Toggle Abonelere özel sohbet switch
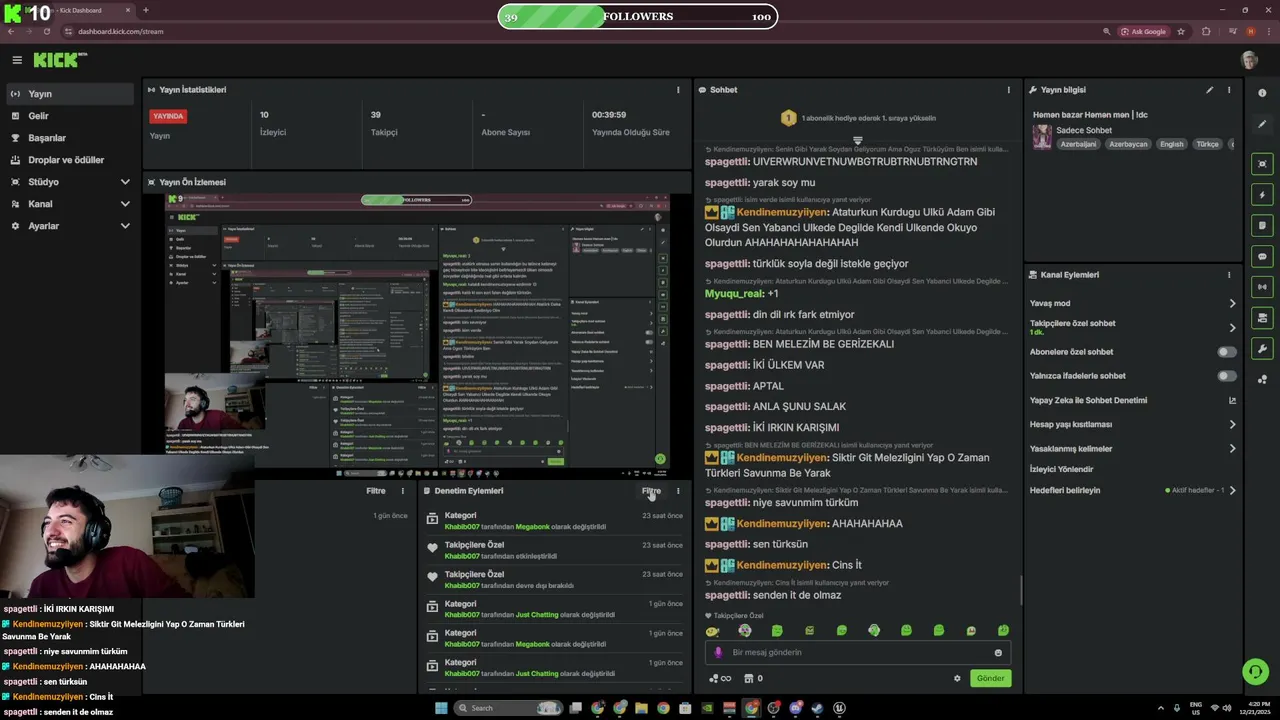1280x720 pixels. tap(1226, 352)
